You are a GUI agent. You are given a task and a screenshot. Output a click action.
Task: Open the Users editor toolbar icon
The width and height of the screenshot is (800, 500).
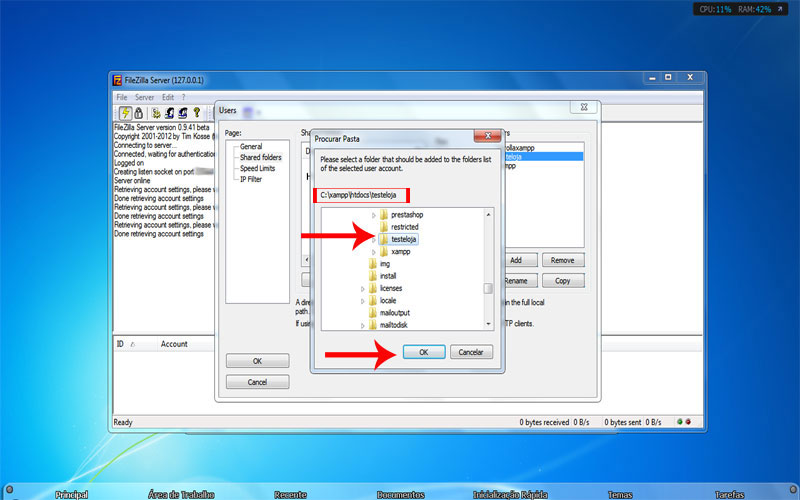170,113
